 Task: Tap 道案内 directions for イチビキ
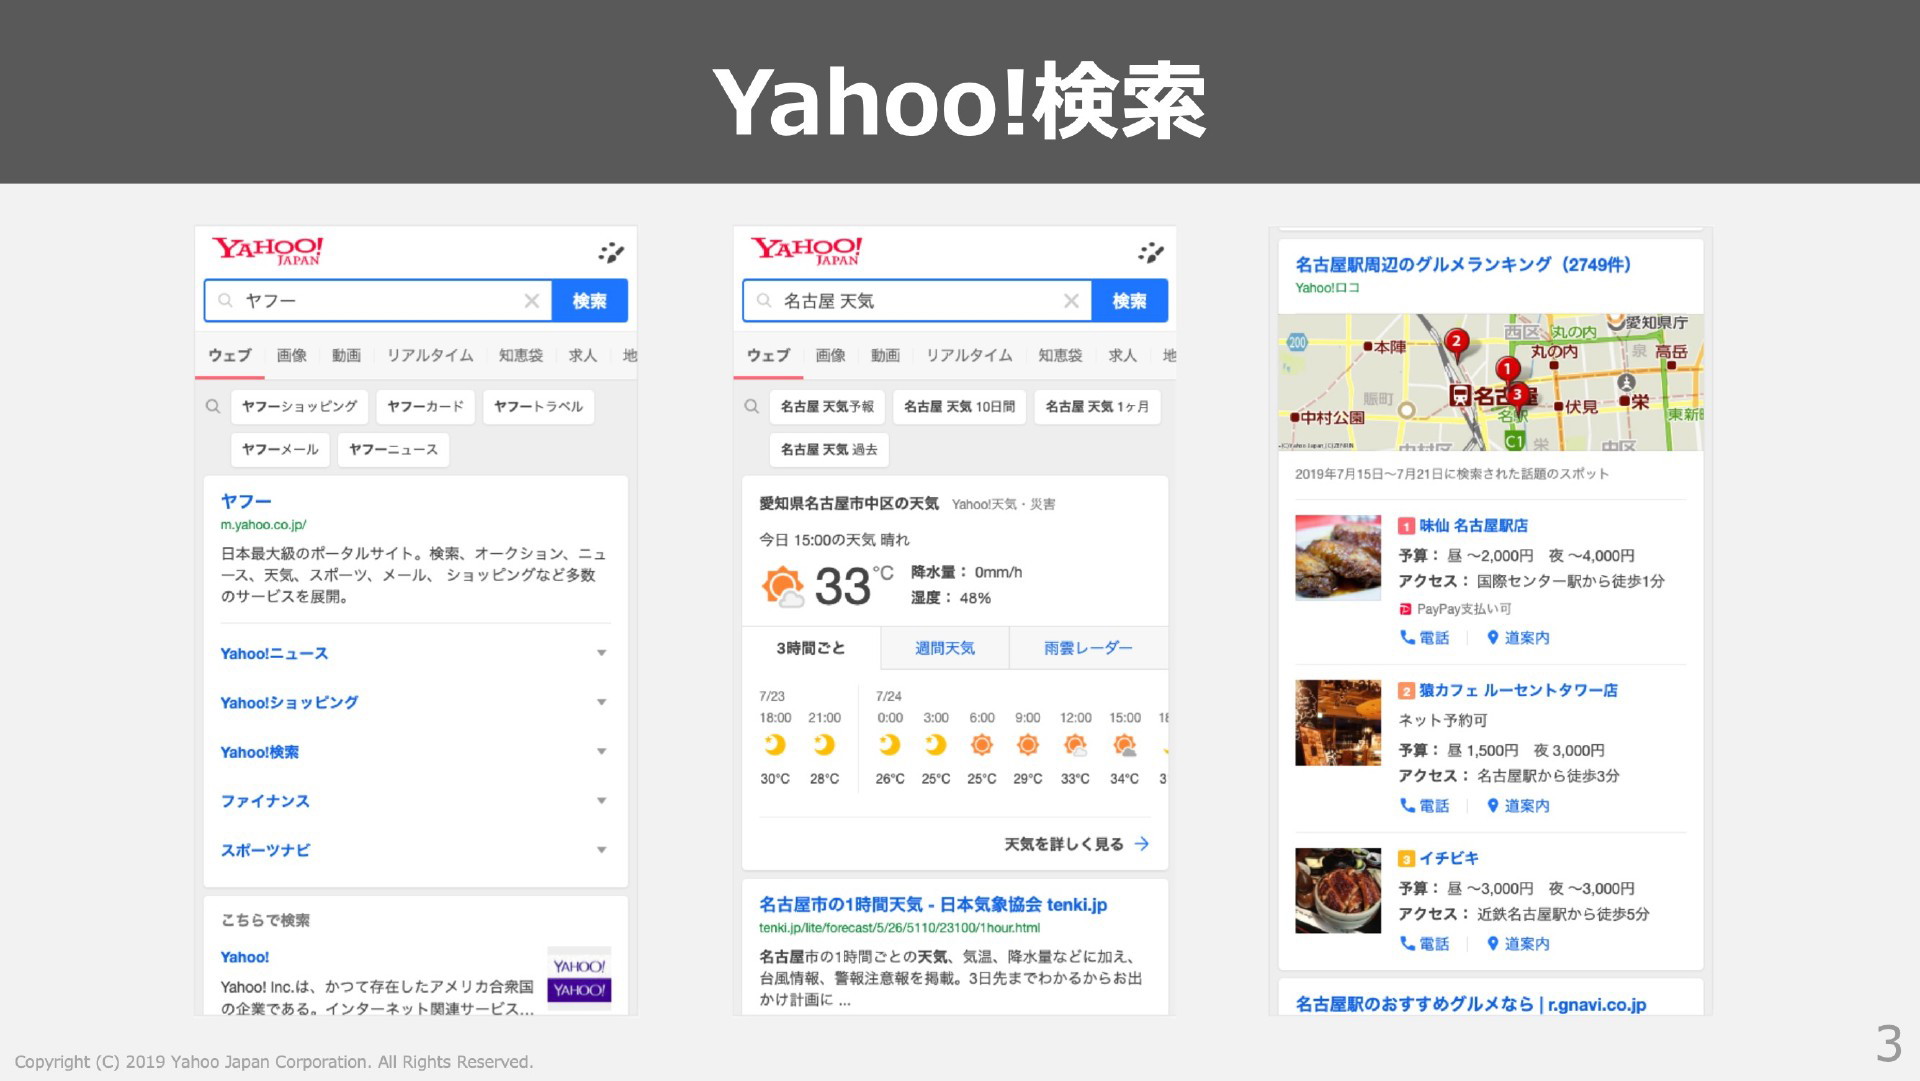click(1518, 943)
